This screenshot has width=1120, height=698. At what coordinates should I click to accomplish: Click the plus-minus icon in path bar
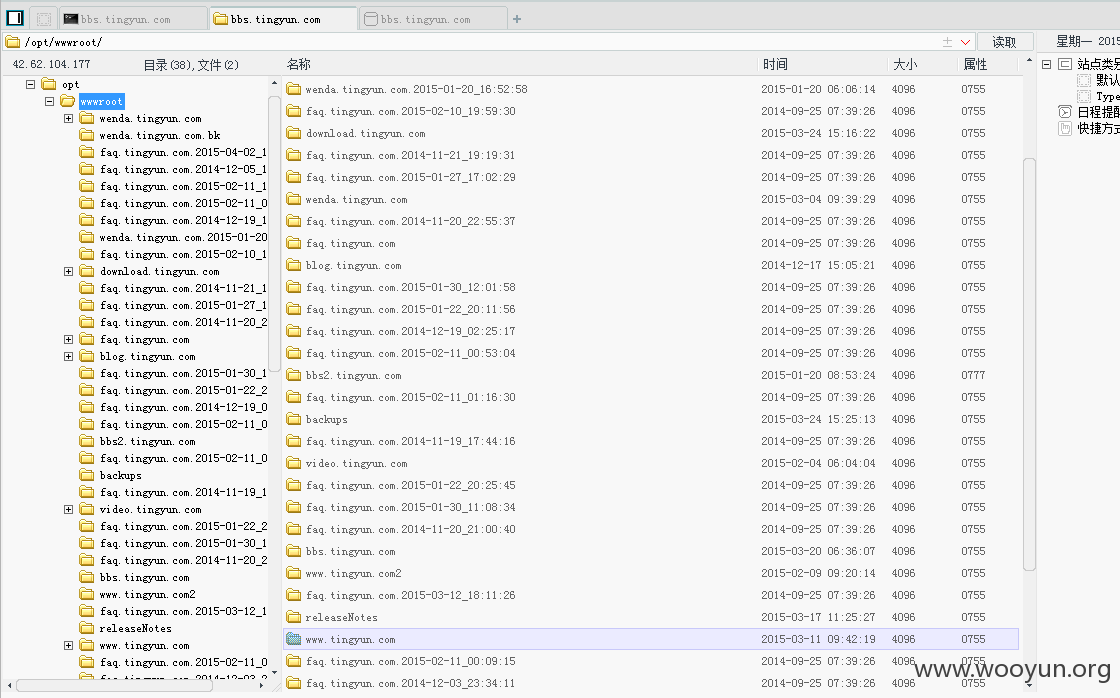[947, 42]
